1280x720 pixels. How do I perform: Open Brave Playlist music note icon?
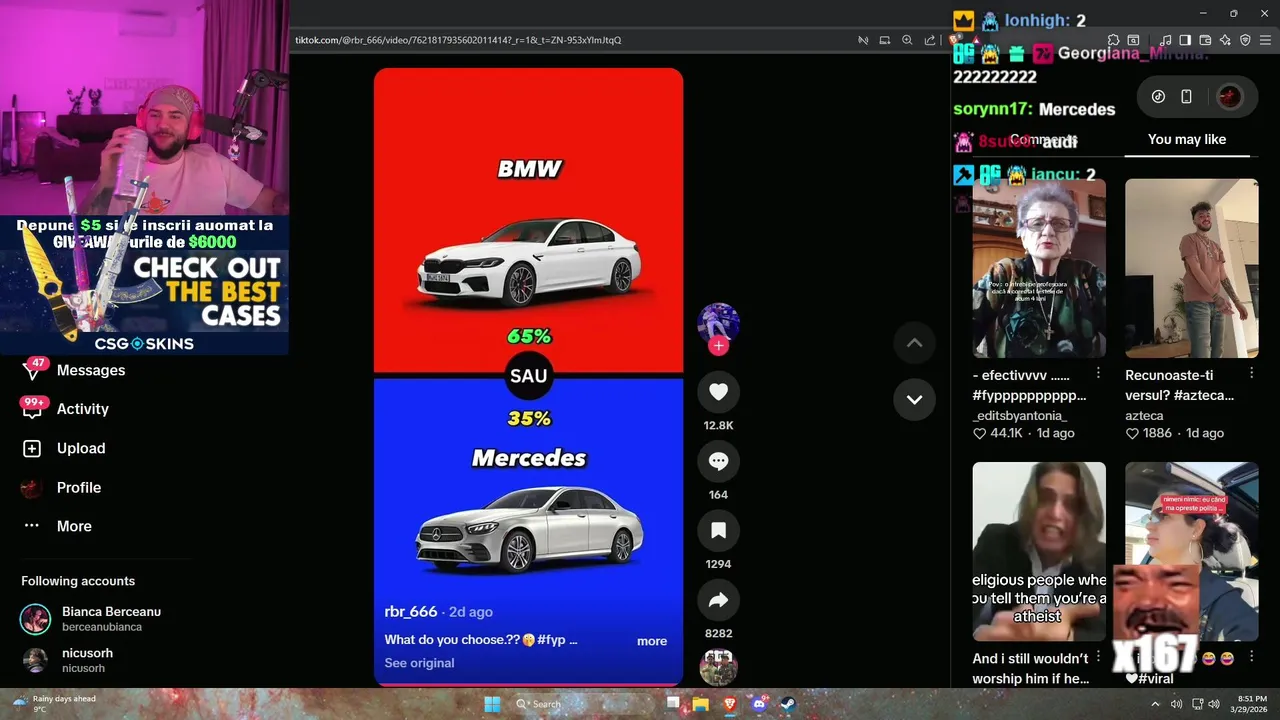tap(1166, 40)
